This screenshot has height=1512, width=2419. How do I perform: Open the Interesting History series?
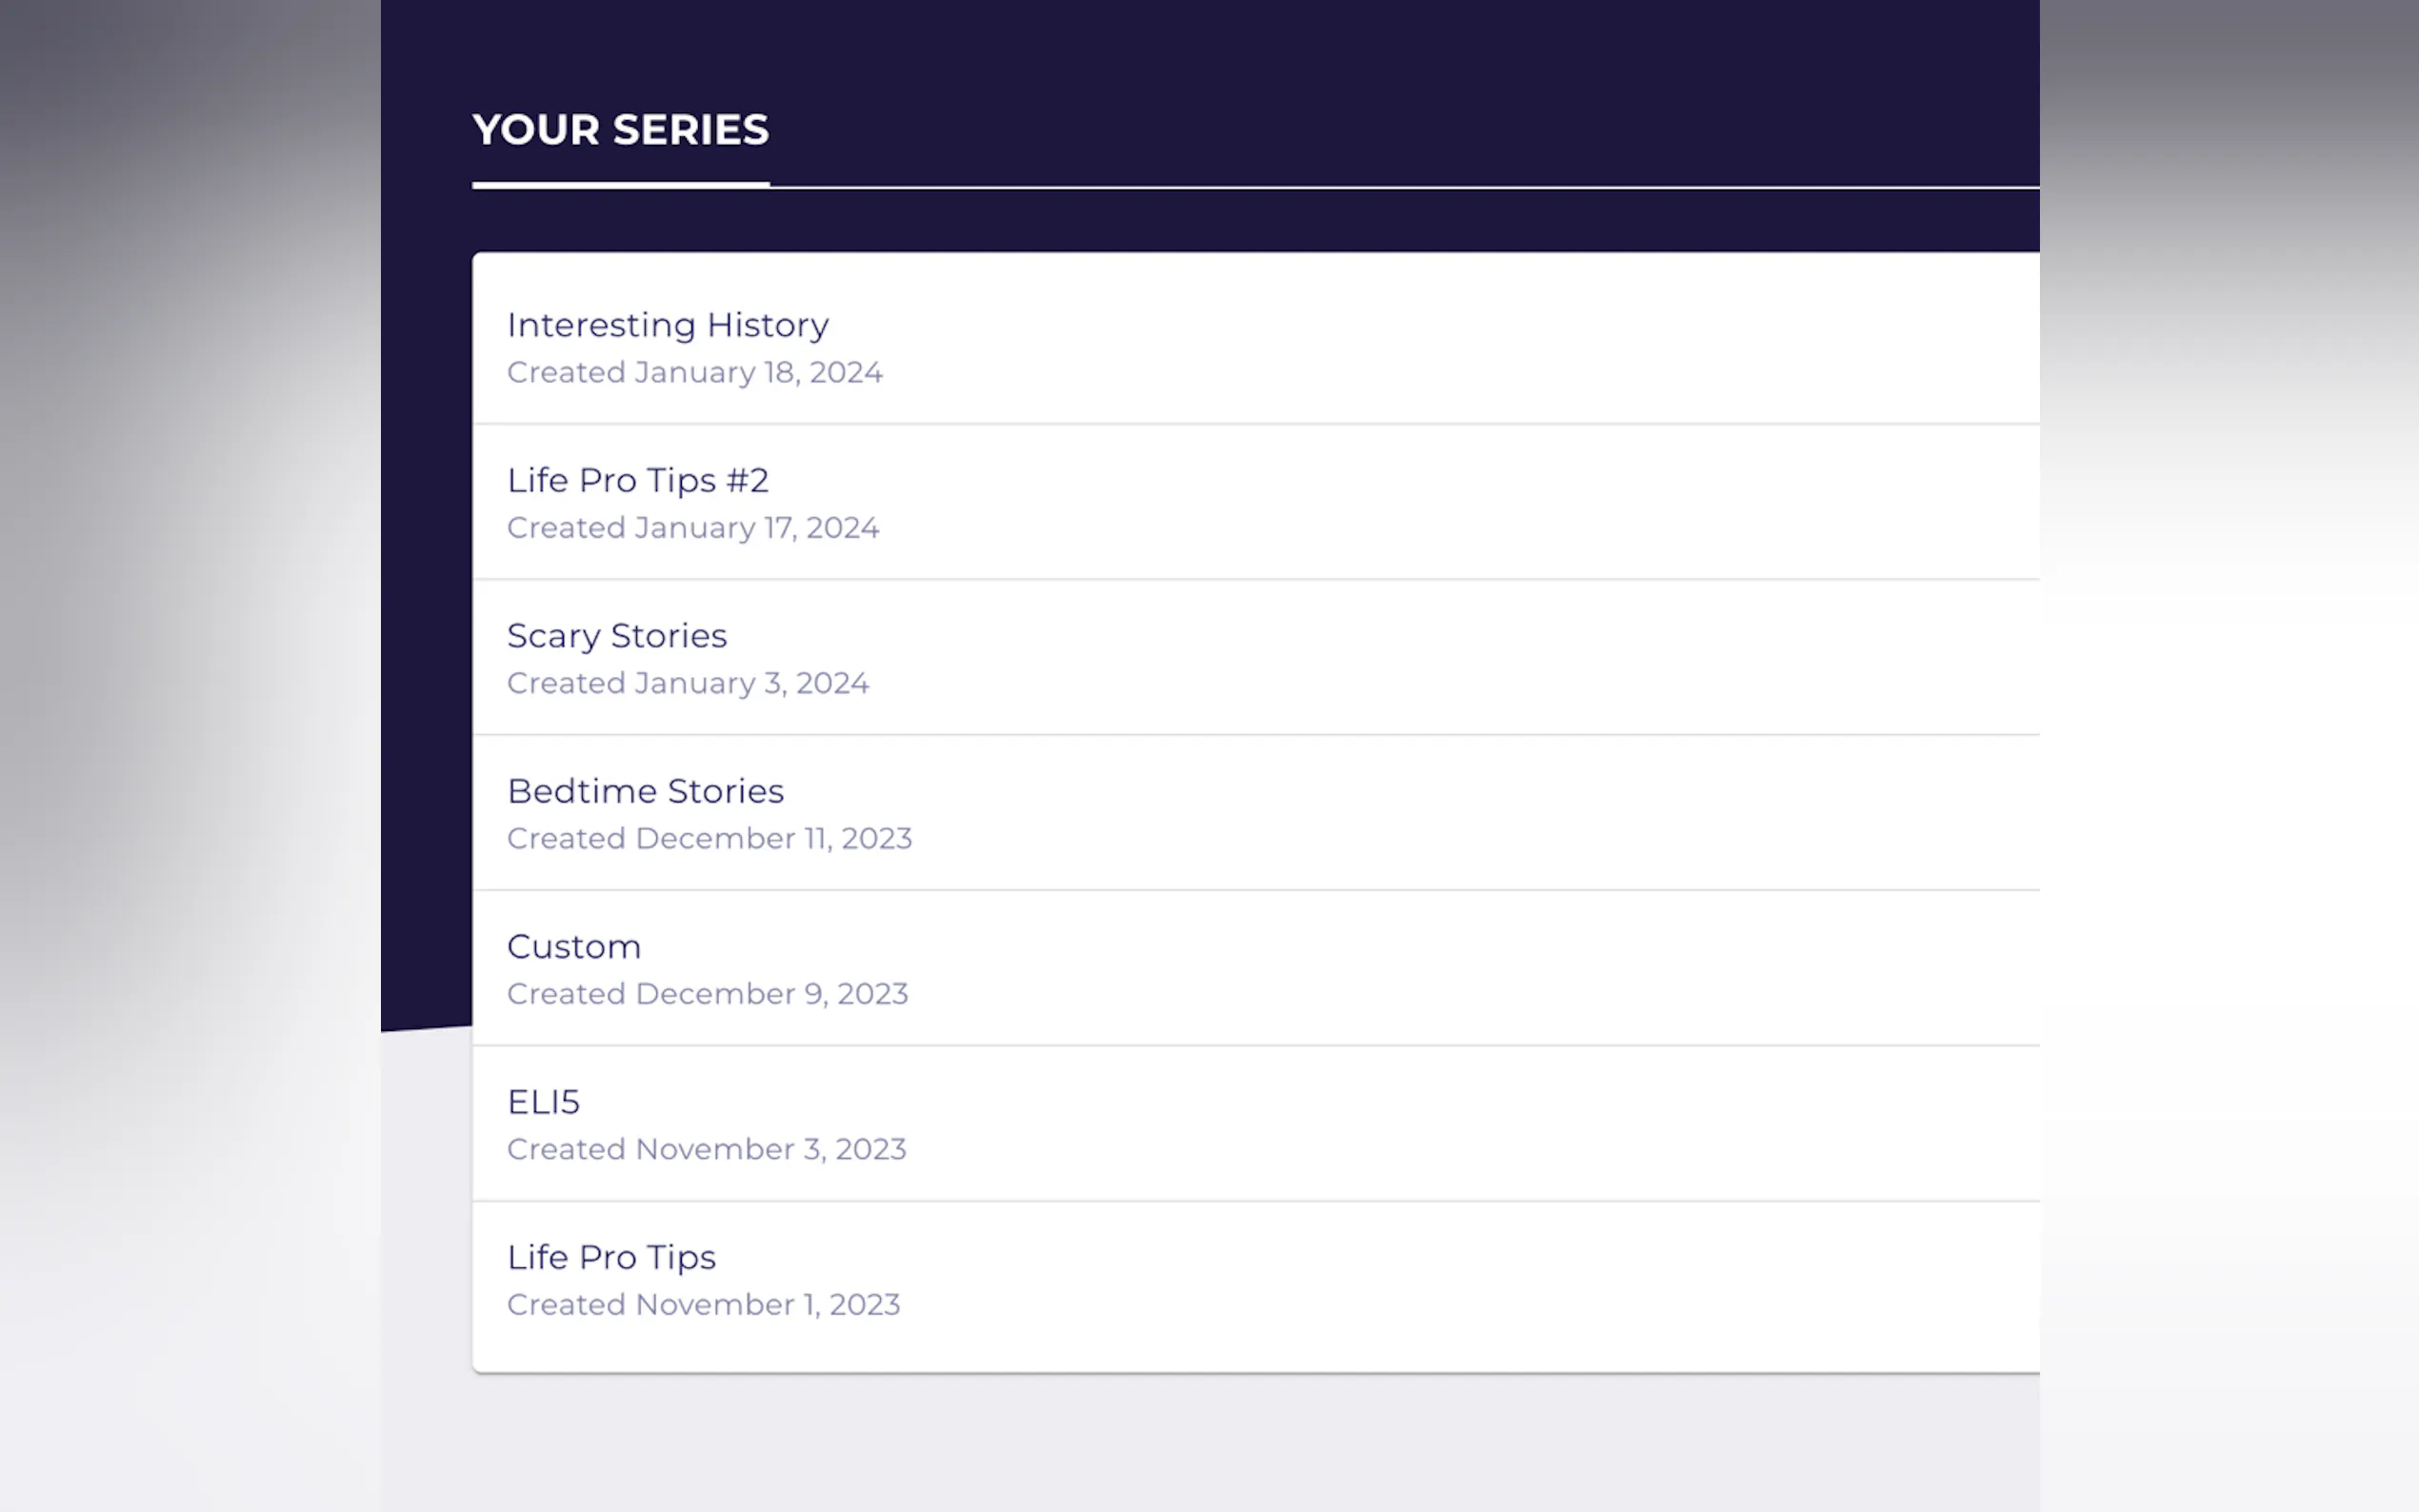pyautogui.click(x=667, y=325)
